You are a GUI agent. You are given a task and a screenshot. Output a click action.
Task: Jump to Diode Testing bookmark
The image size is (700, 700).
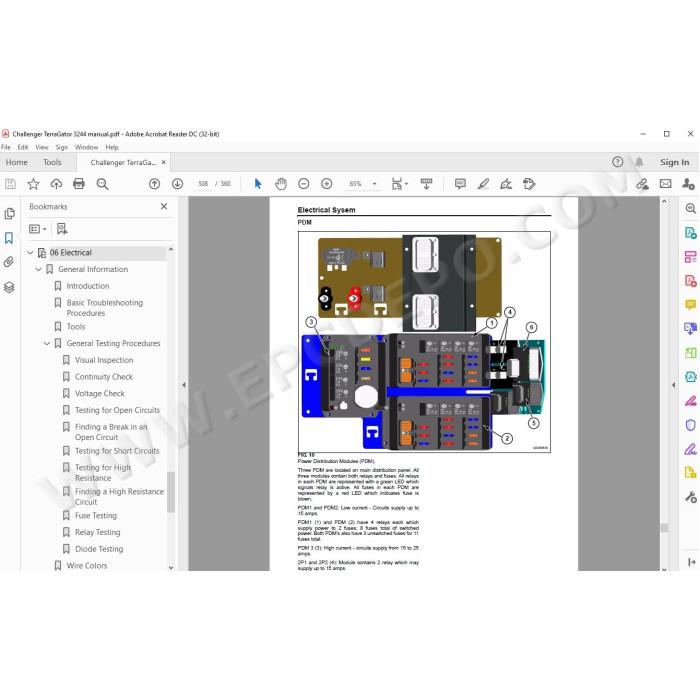pyautogui.click(x=99, y=549)
